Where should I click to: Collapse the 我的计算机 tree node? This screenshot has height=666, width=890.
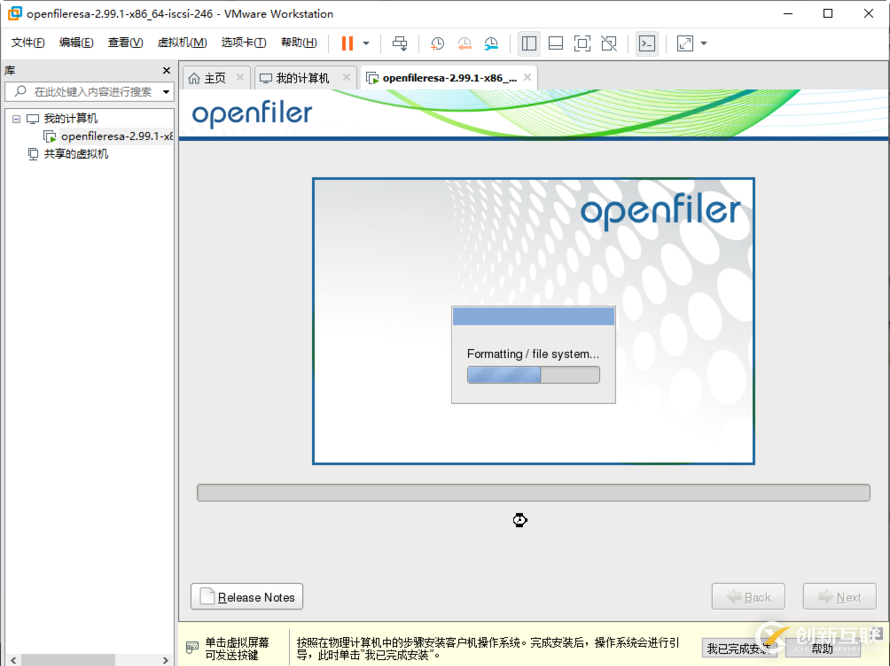click(x=16, y=119)
